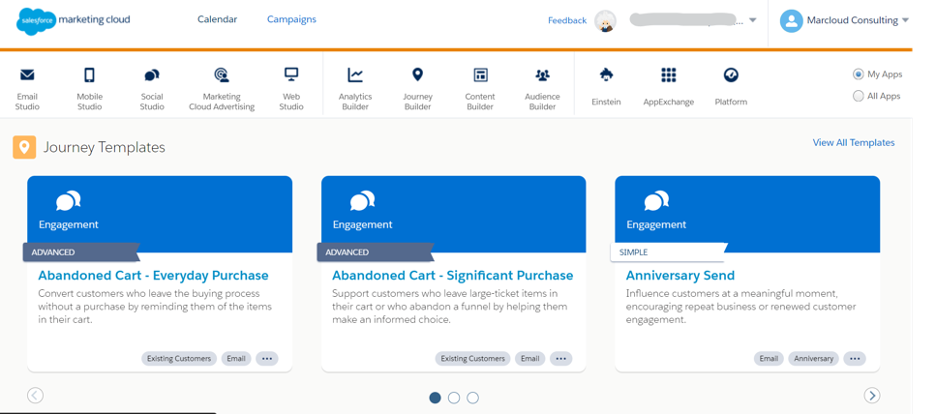Open Marketing Cloud Advertising app

221,89
